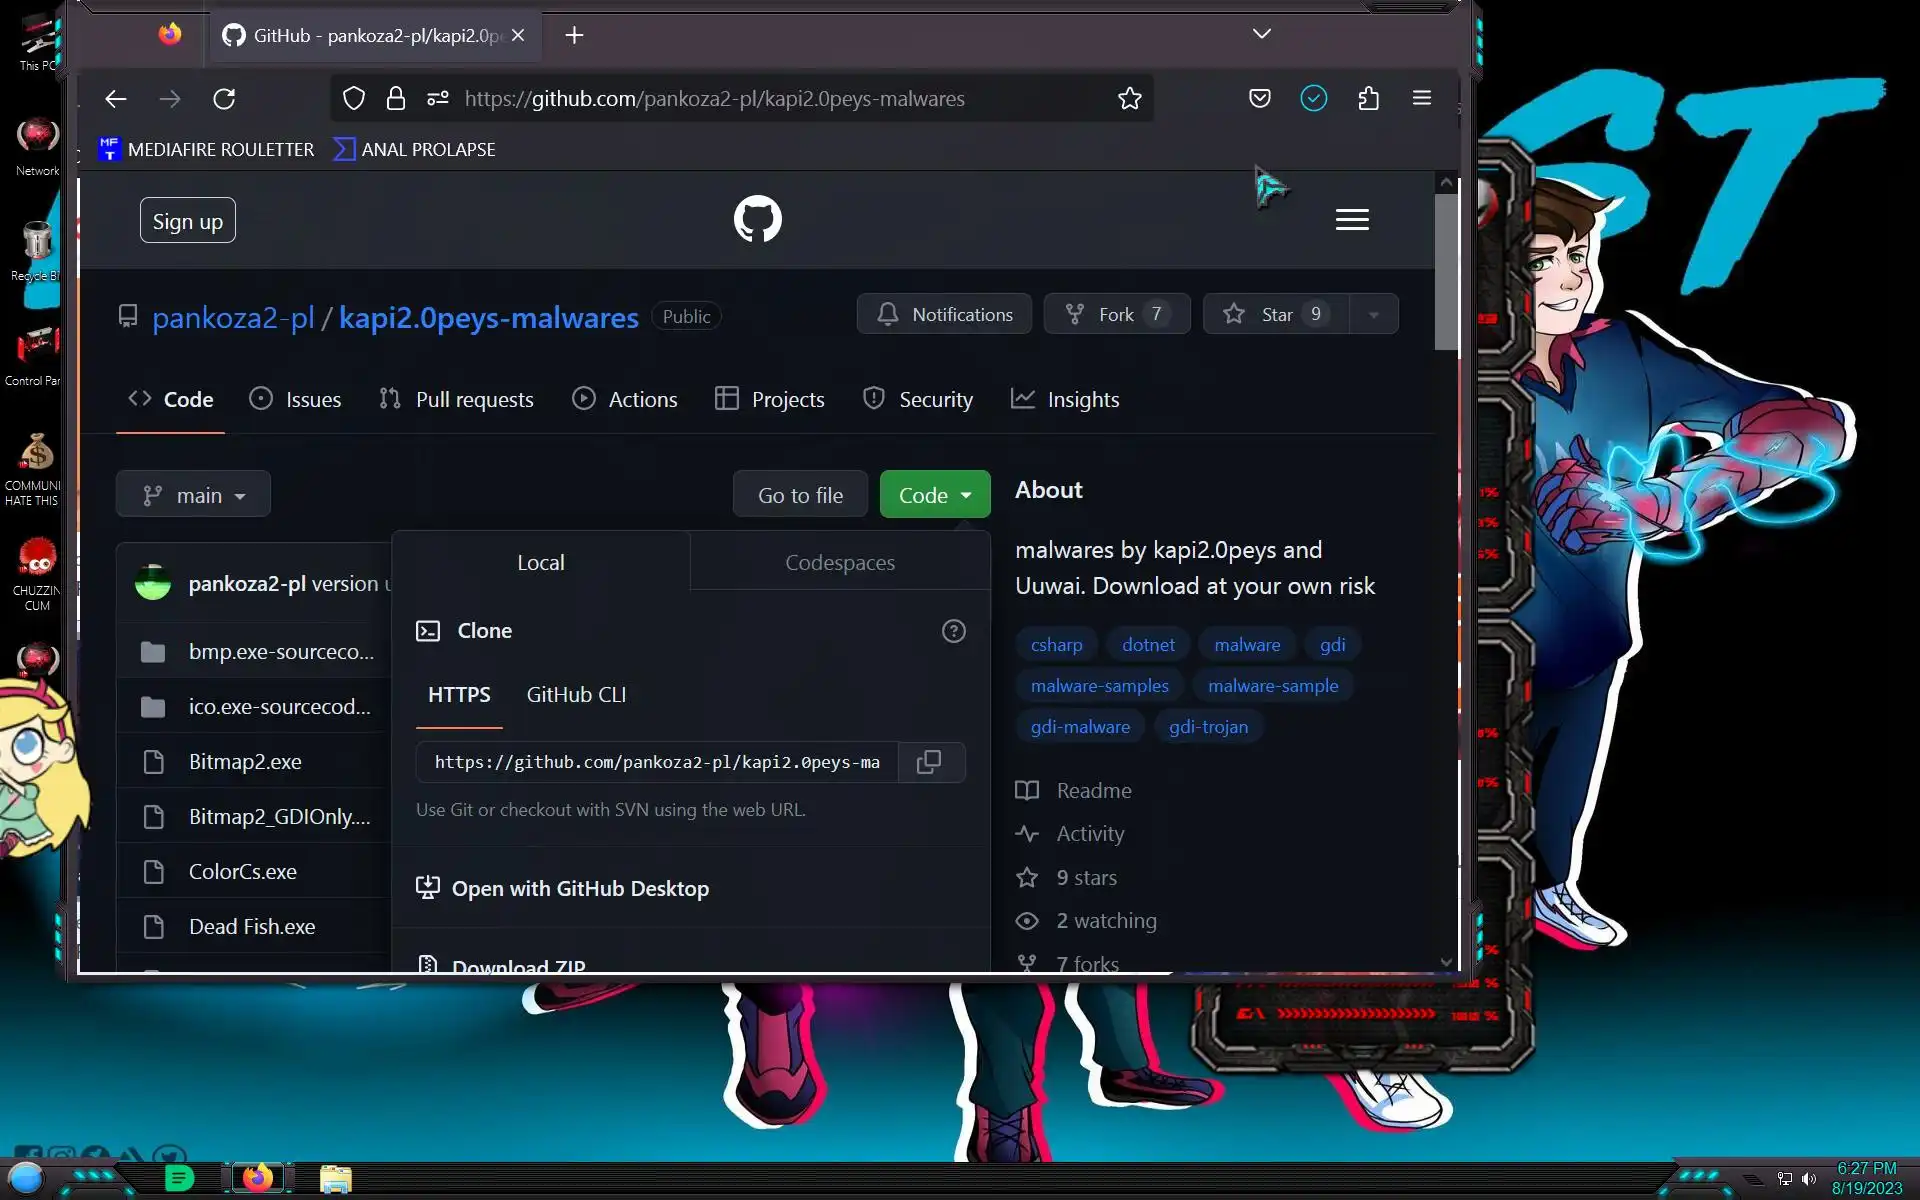Click the Sign up button

188,221
